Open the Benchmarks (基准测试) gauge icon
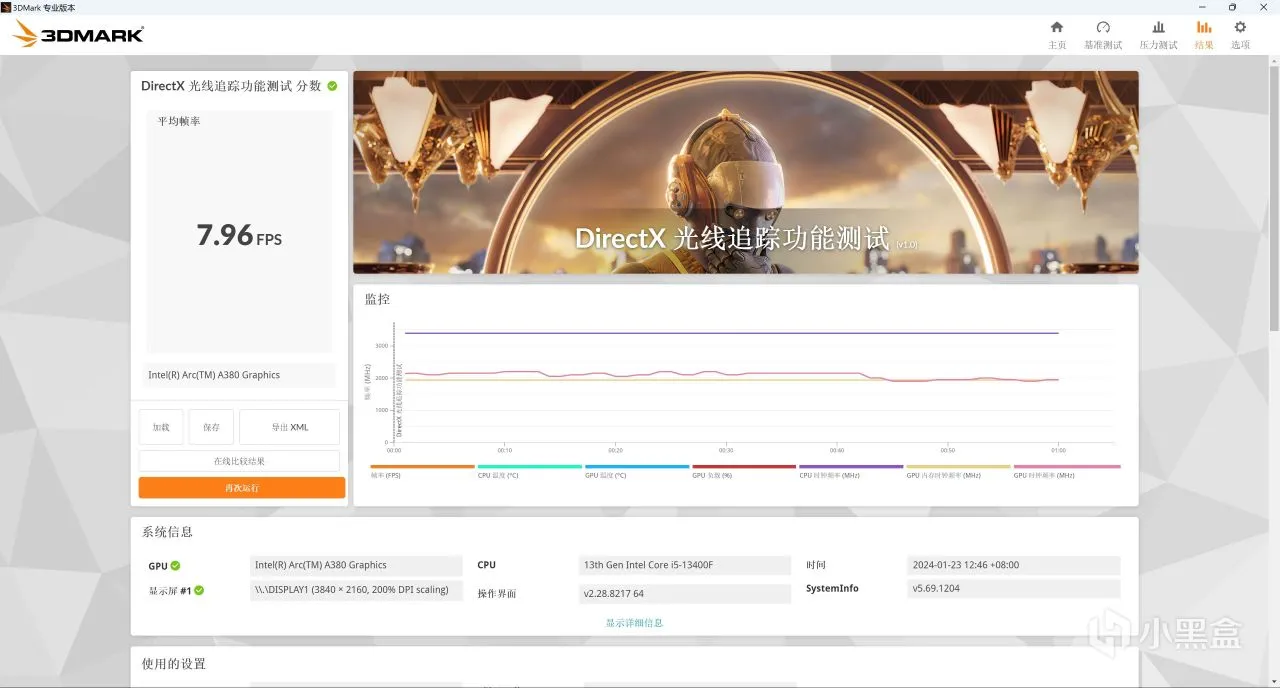The width and height of the screenshot is (1280, 688). [x=1103, y=27]
